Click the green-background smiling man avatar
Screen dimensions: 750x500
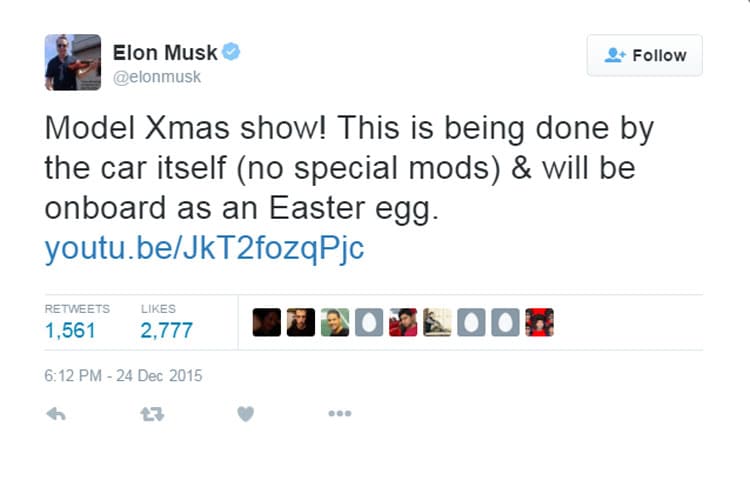[335, 322]
